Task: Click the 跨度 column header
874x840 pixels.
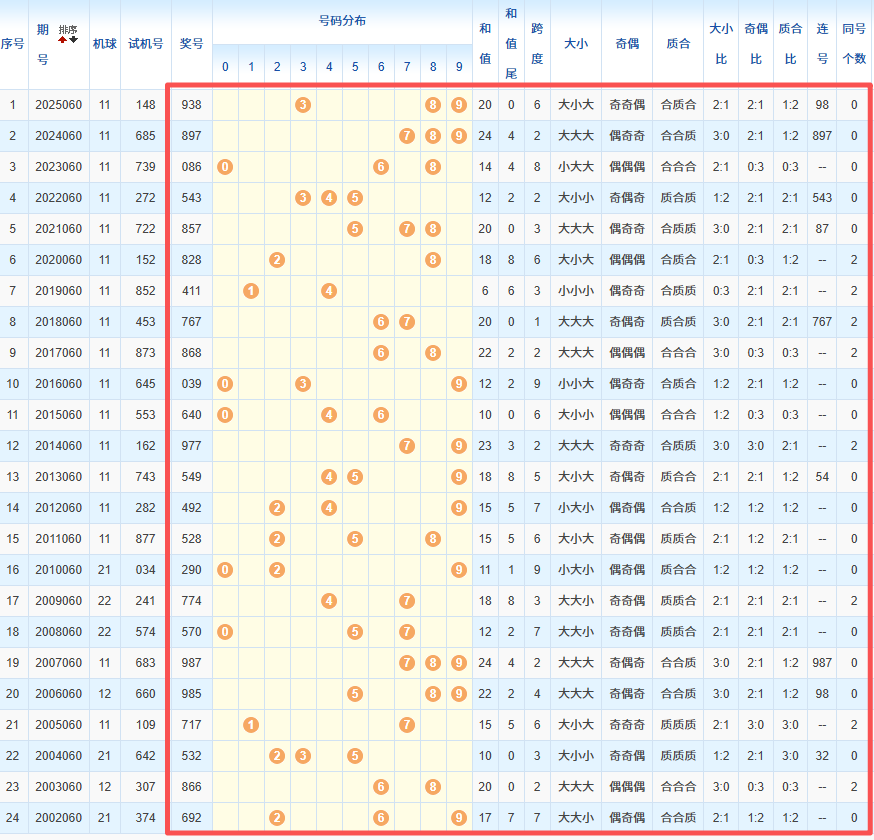Action: coord(537,43)
